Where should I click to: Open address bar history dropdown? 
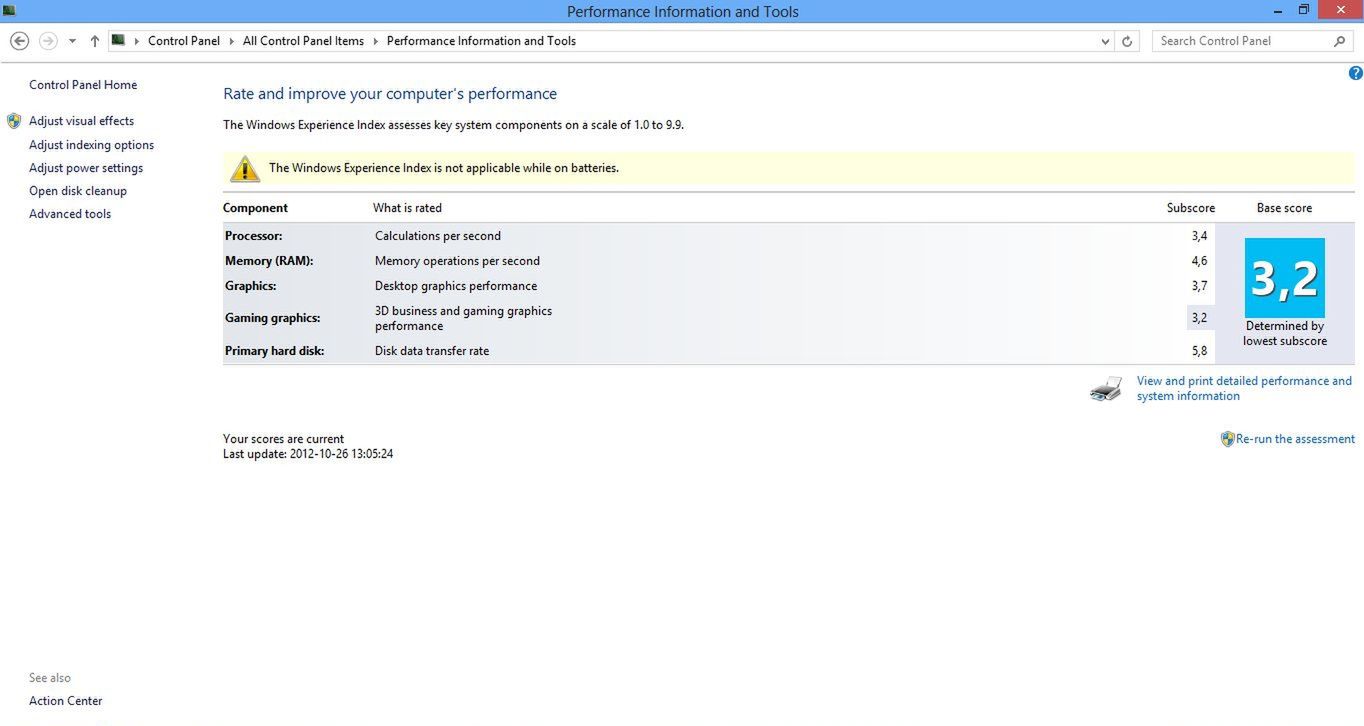1105,41
